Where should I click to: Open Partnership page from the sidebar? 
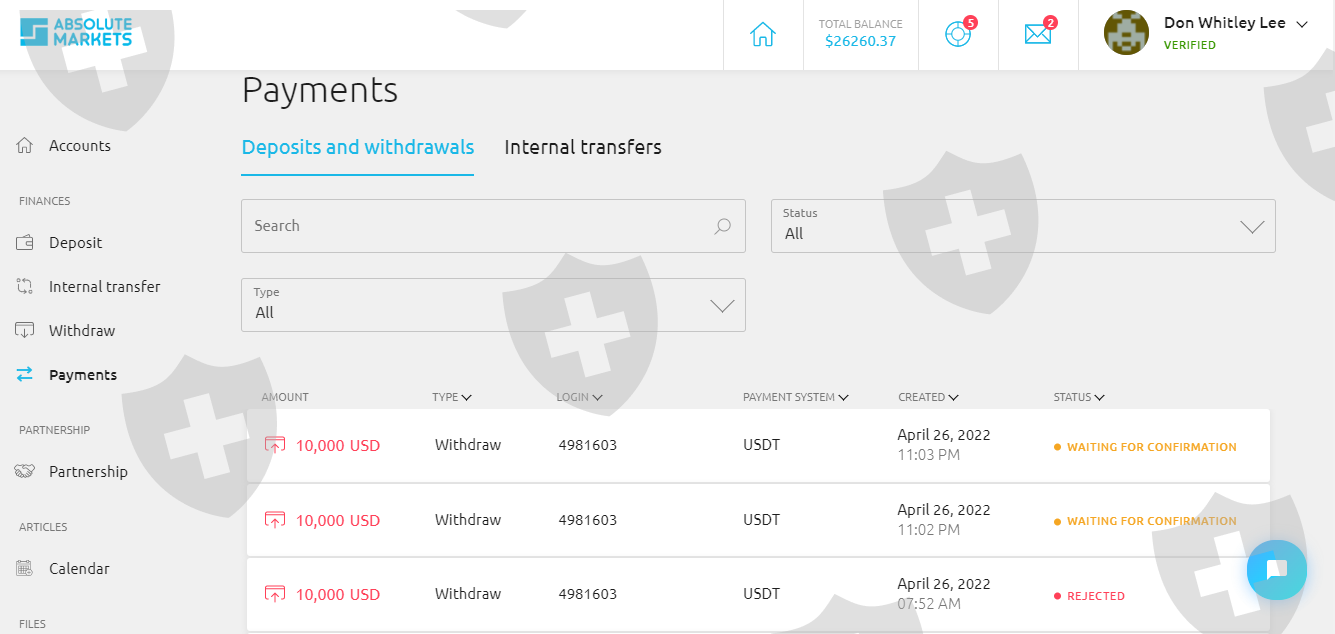tap(88, 472)
